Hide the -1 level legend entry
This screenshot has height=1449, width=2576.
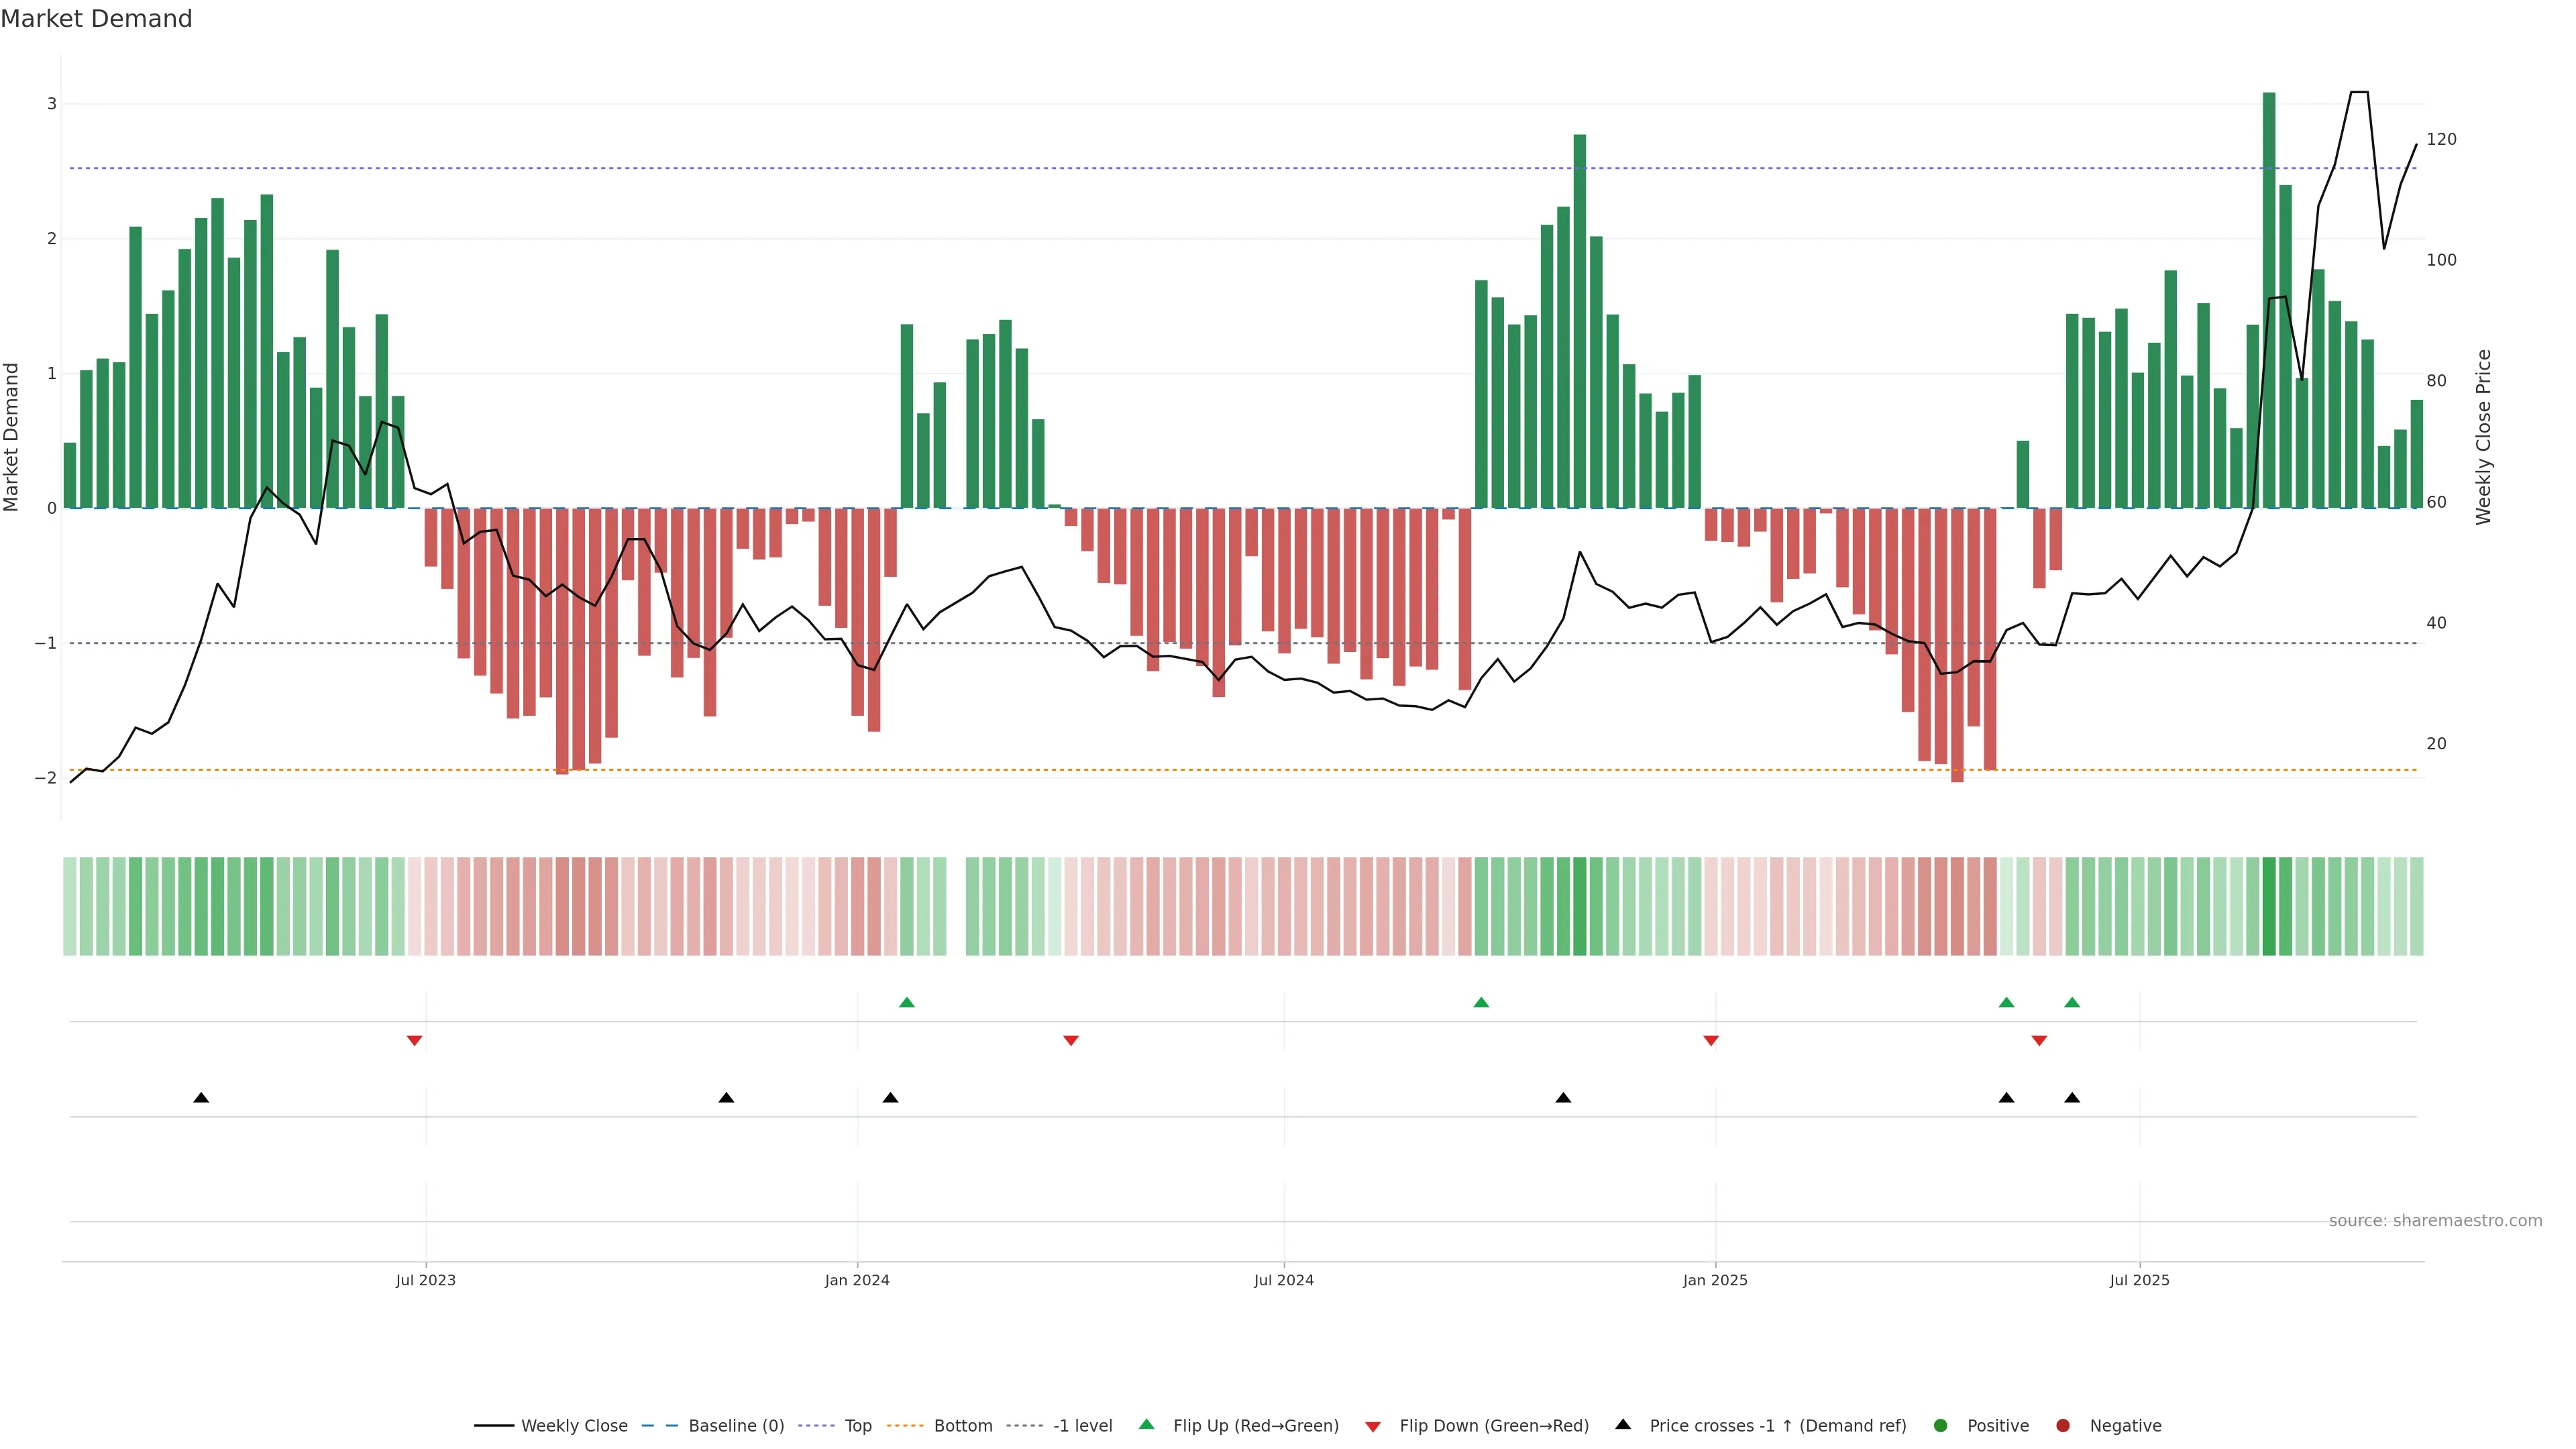(1082, 1425)
